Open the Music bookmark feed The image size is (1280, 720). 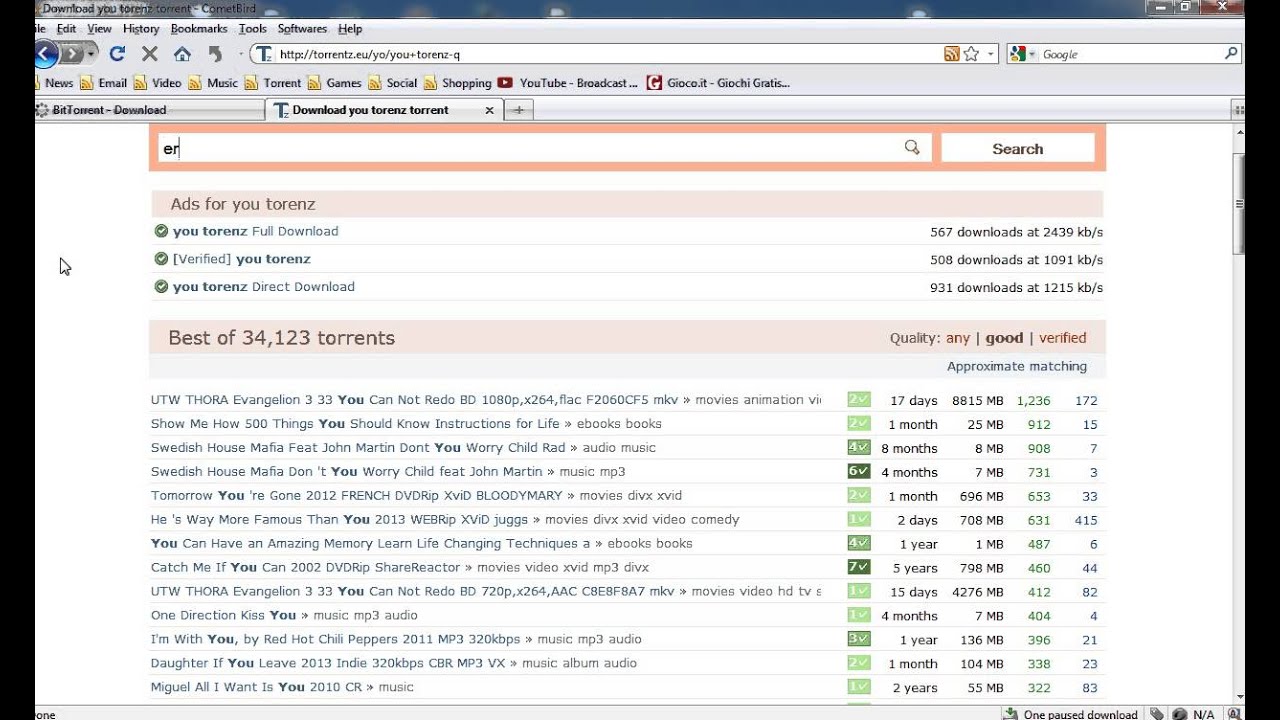pyautogui.click(x=214, y=83)
